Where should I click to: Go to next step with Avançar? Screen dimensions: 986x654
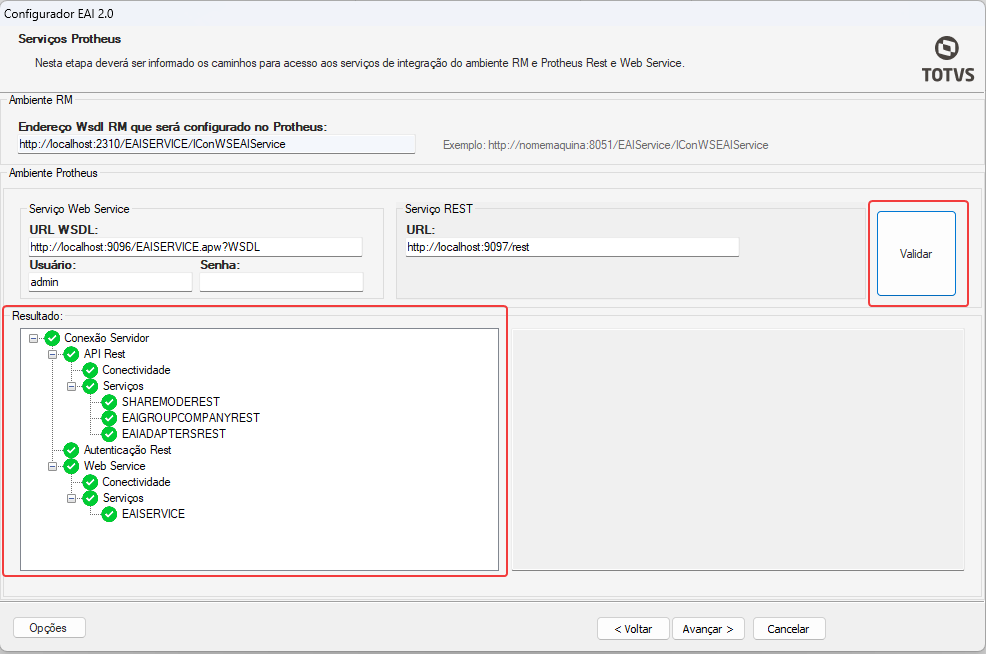pos(708,629)
